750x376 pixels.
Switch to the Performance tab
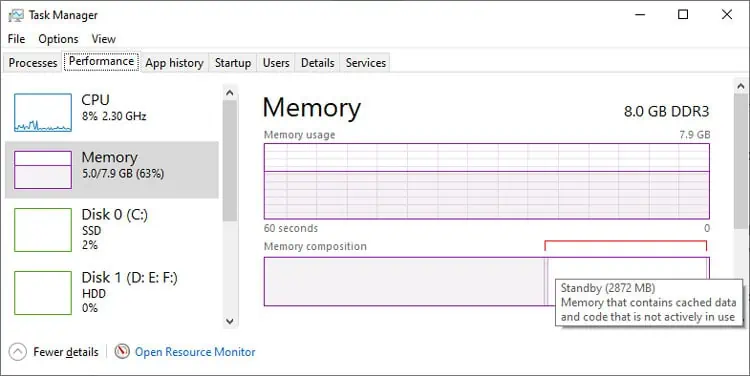pos(101,62)
